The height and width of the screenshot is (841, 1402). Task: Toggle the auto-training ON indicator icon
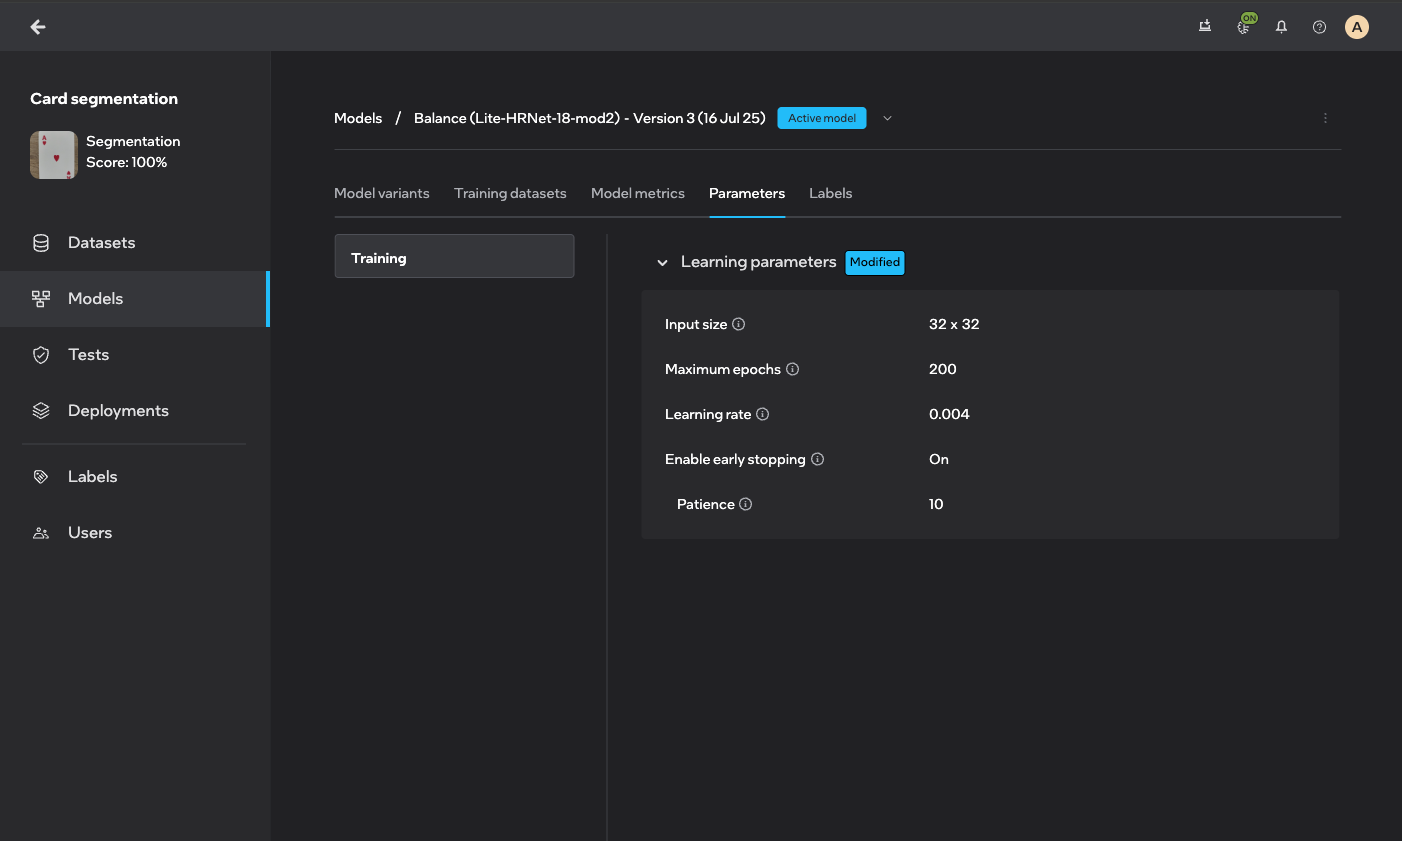coord(1244,27)
